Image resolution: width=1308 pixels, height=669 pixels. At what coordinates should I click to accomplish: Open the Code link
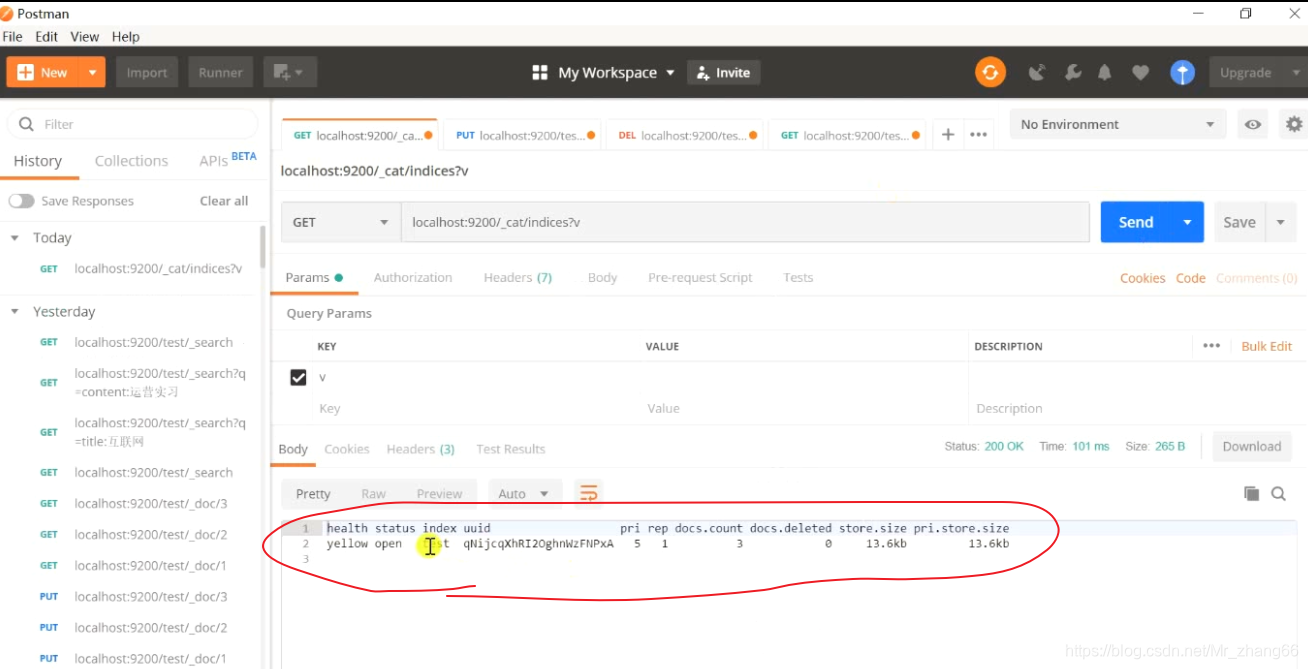point(1190,278)
